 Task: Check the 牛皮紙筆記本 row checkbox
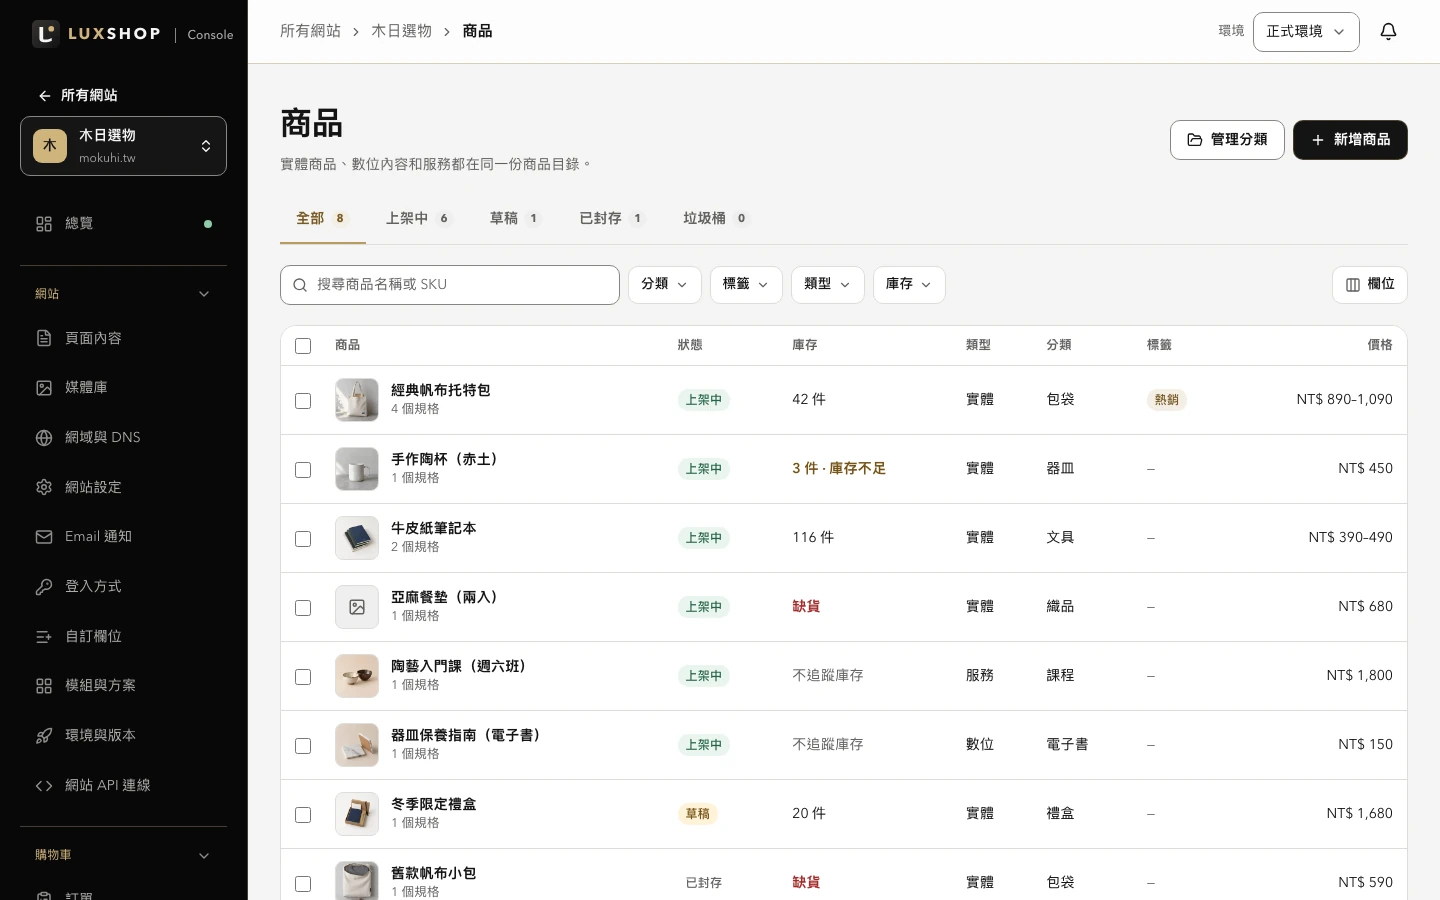[303, 539]
